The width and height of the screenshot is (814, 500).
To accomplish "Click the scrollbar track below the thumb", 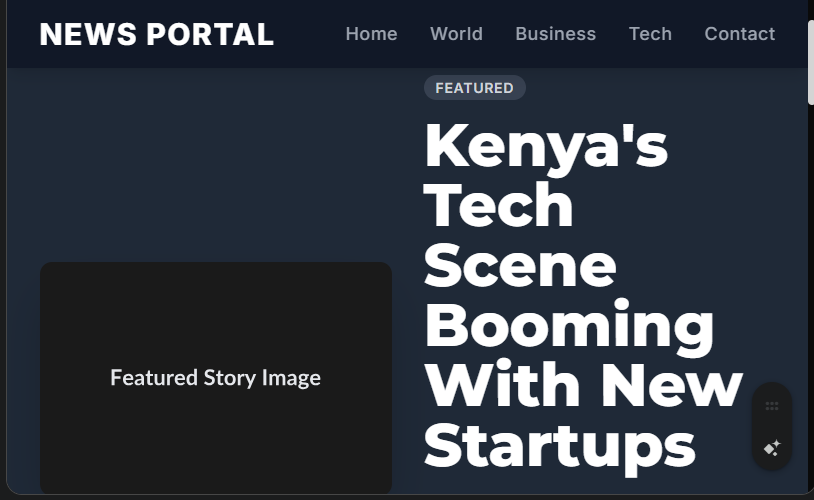I will (810, 300).
